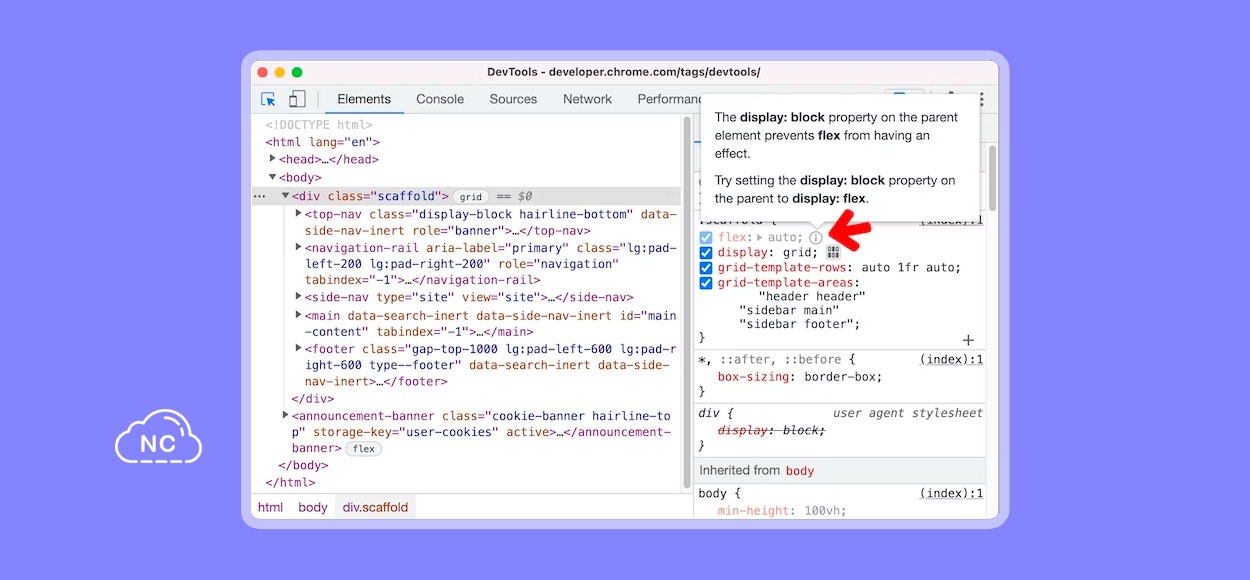
Task: Click the three-dots beside div.scaffold row
Action: click(x=259, y=197)
